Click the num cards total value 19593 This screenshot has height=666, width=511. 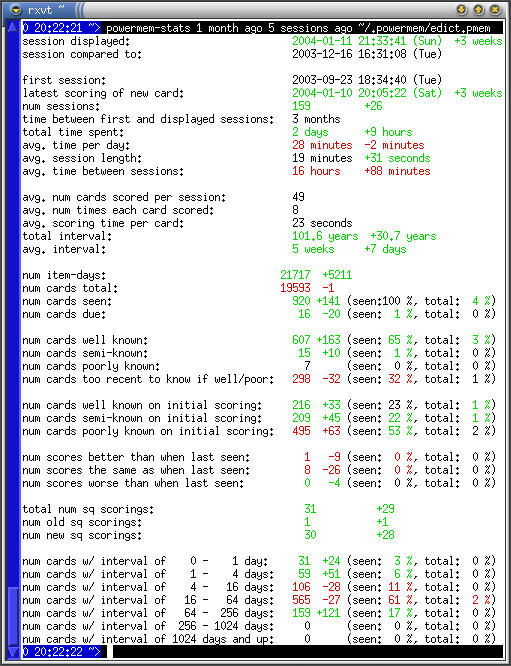(295, 288)
